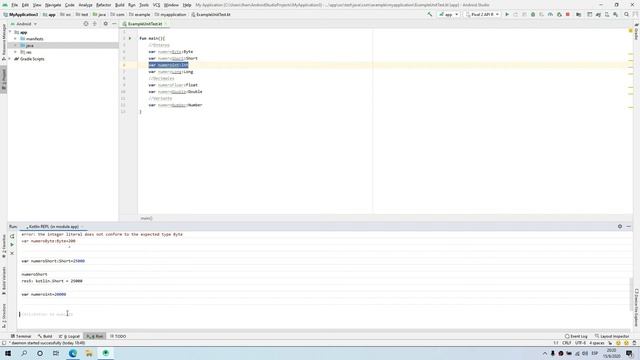The width and height of the screenshot is (640, 360).
Task: Click the Run panel vertical scrollbar
Action: [x=631, y=294]
